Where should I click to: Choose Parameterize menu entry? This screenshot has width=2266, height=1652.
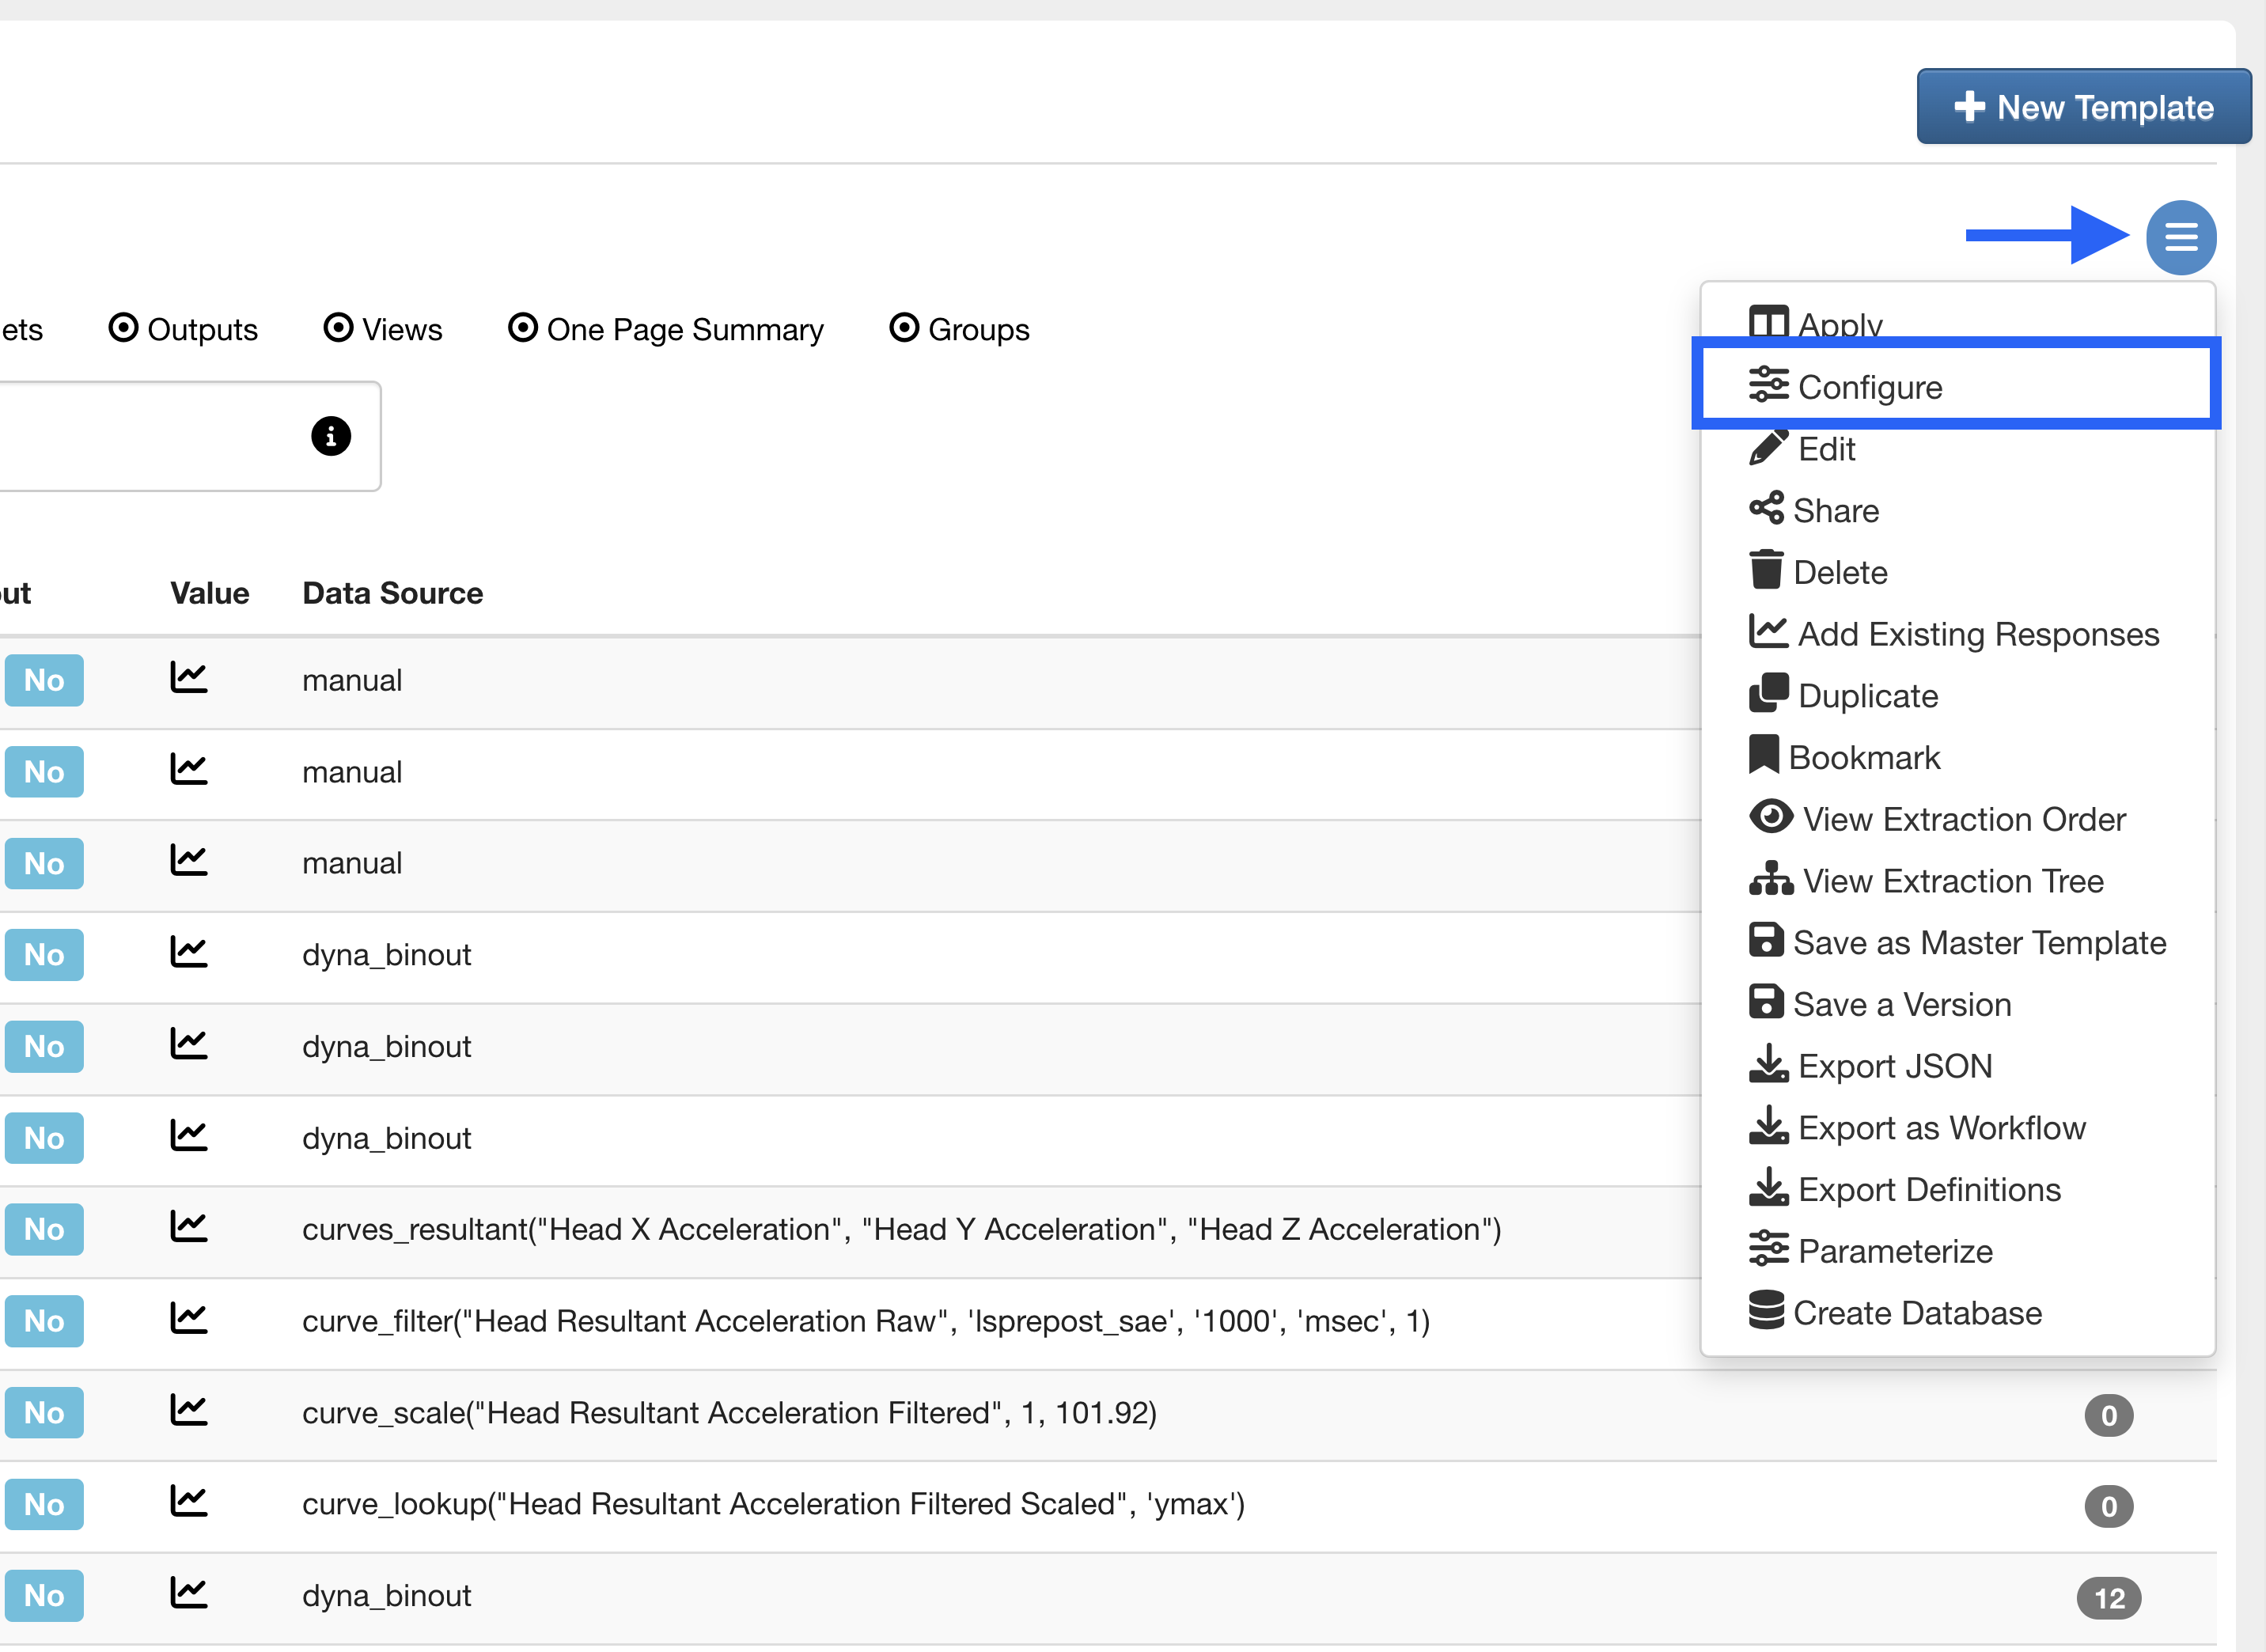tap(1957, 1251)
